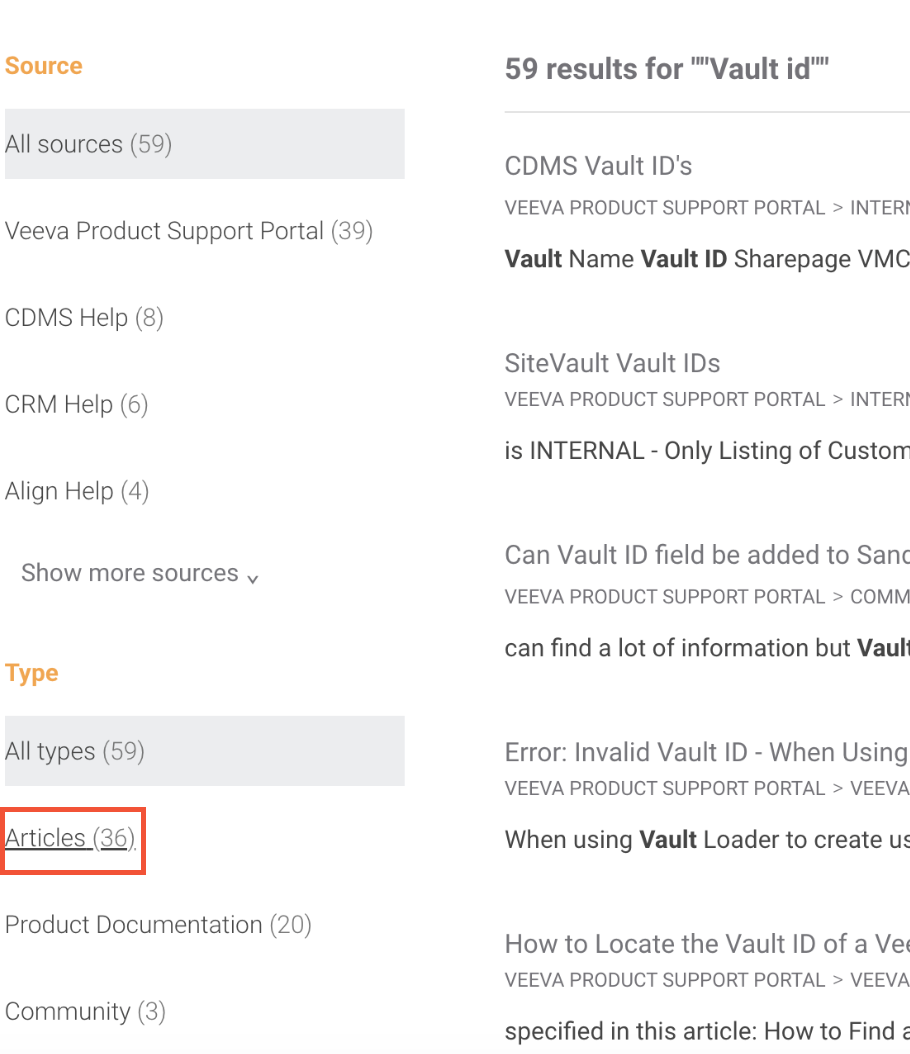Click portal breadcrumb under How to Locate result
Screen dimensions: 910x1054
point(665,981)
